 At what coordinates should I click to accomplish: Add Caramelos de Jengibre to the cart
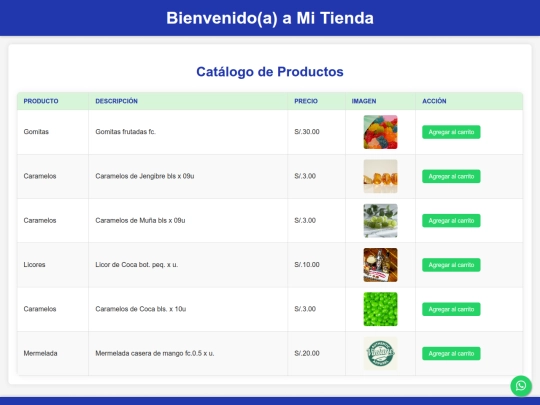[451, 176]
